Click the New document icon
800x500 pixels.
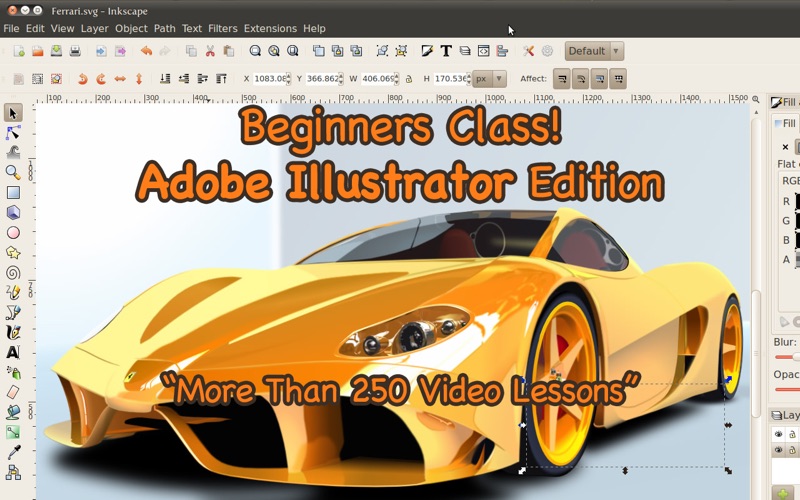19,51
